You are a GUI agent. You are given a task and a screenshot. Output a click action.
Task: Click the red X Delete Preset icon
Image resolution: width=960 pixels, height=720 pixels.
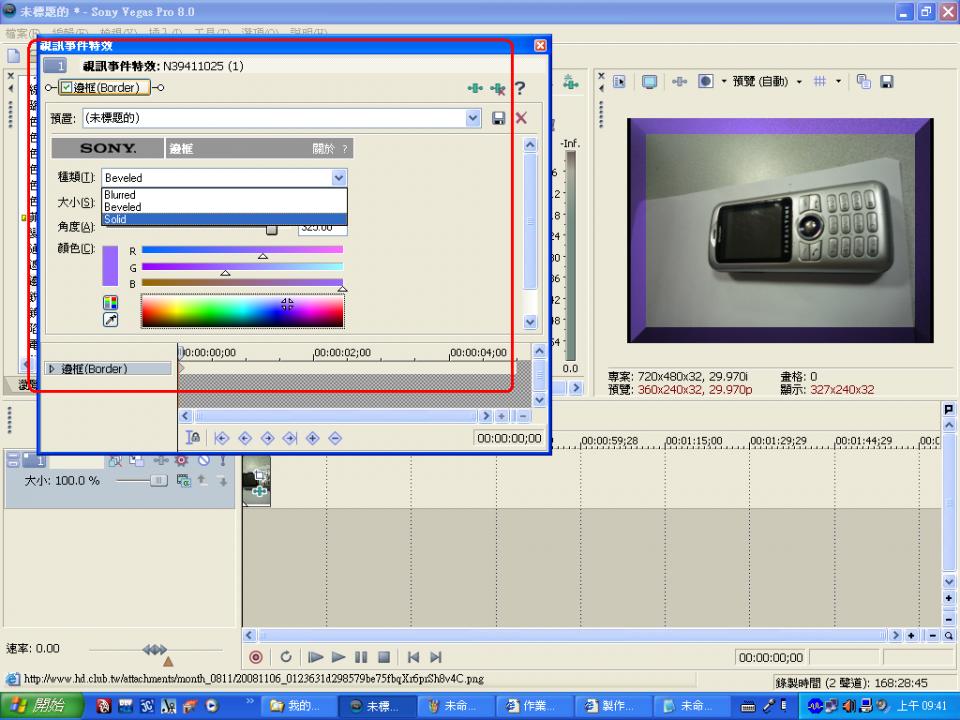[521, 118]
